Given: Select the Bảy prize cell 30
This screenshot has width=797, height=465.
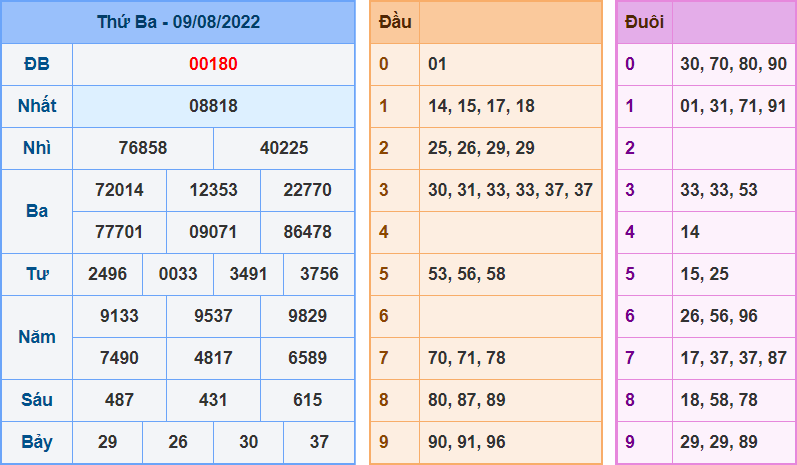Looking at the screenshot, I should coord(249,442).
